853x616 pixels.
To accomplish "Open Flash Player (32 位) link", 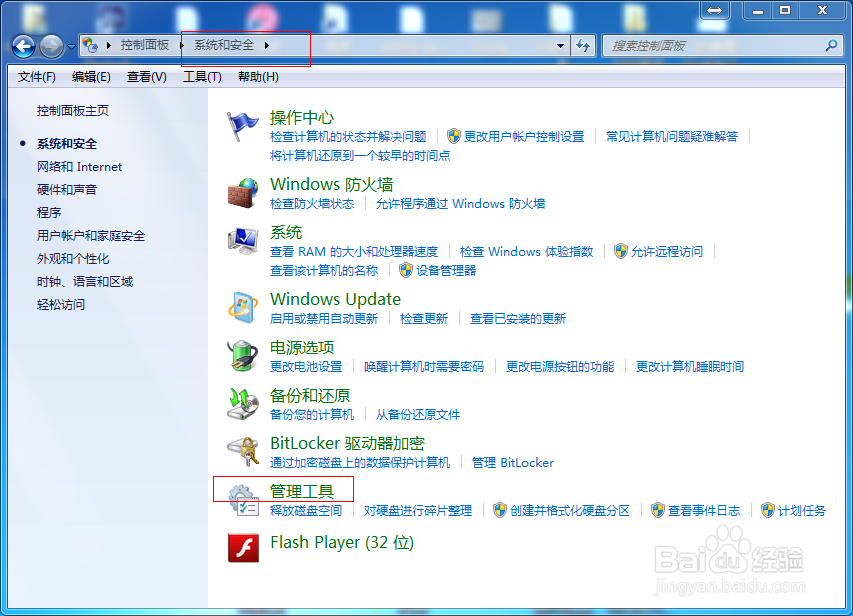I will (x=342, y=542).
